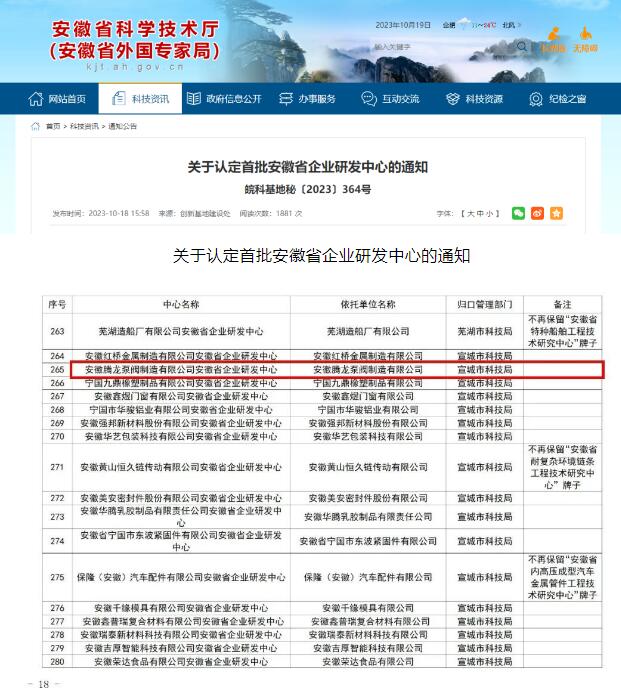This screenshot has height=690, width=621.
Task: Click cell 宁国市华骏铝业有限公司安徽省企业研发中心
Action: click(x=181, y=410)
